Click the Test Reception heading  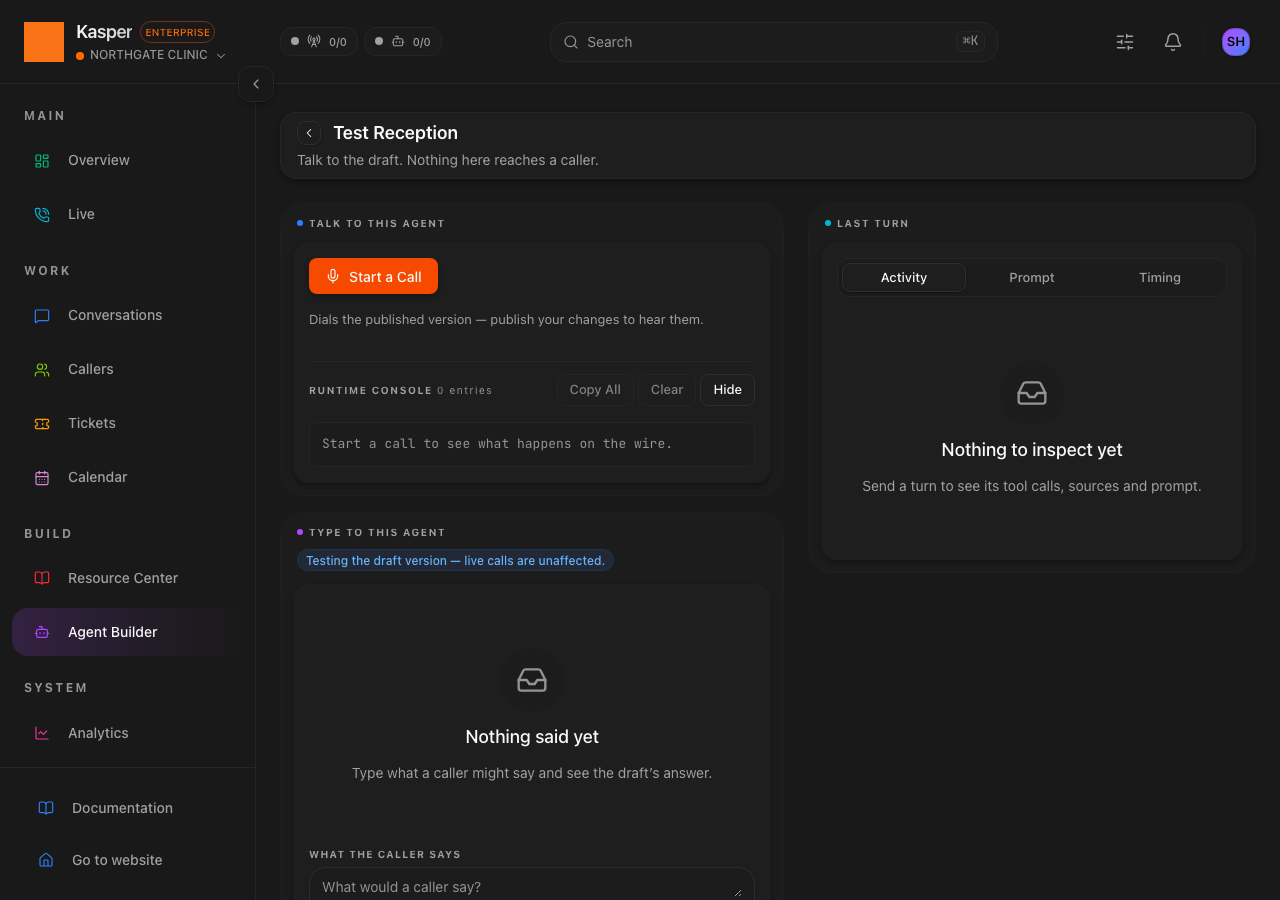pyautogui.click(x=396, y=133)
